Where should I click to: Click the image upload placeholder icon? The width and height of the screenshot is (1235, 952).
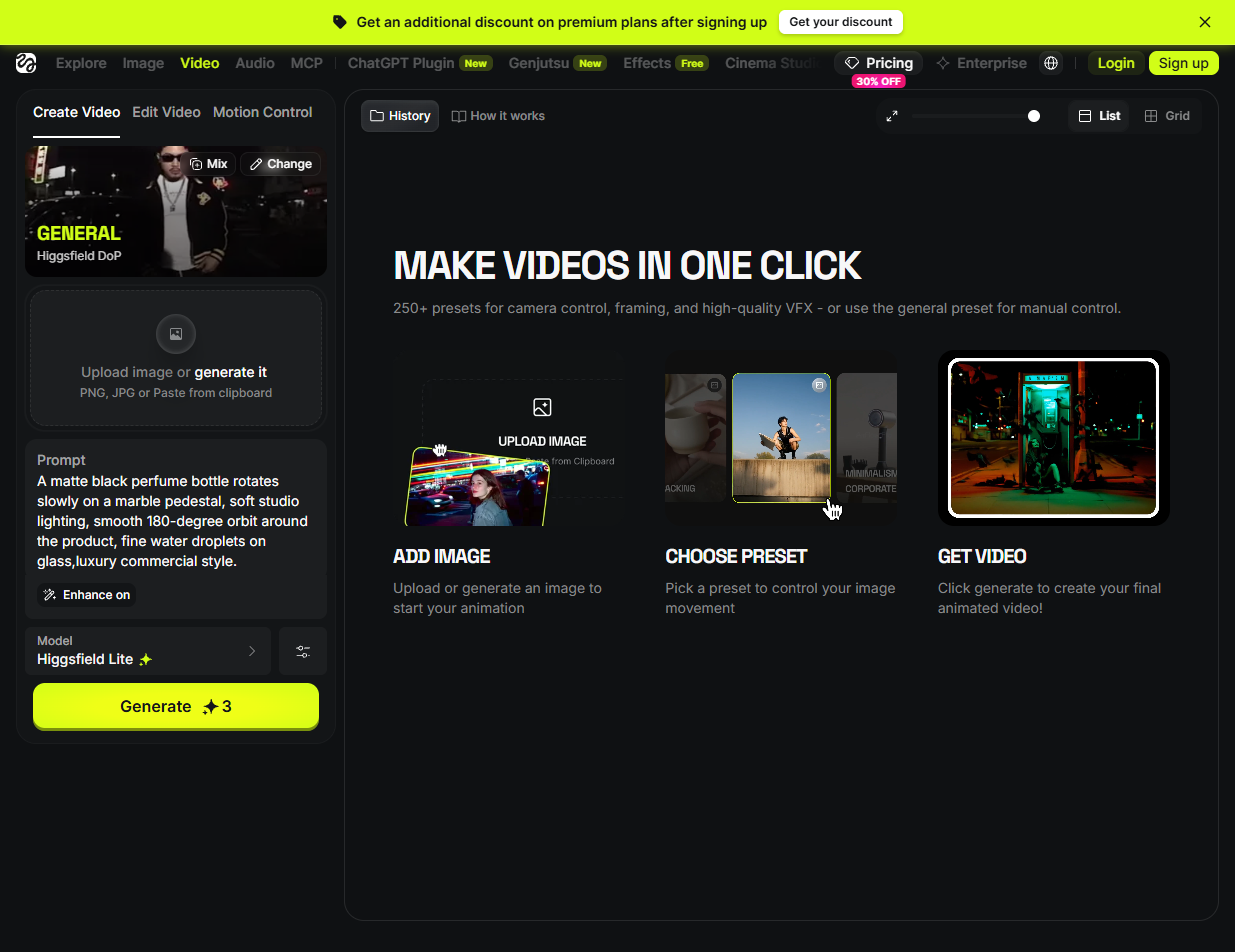coord(176,334)
